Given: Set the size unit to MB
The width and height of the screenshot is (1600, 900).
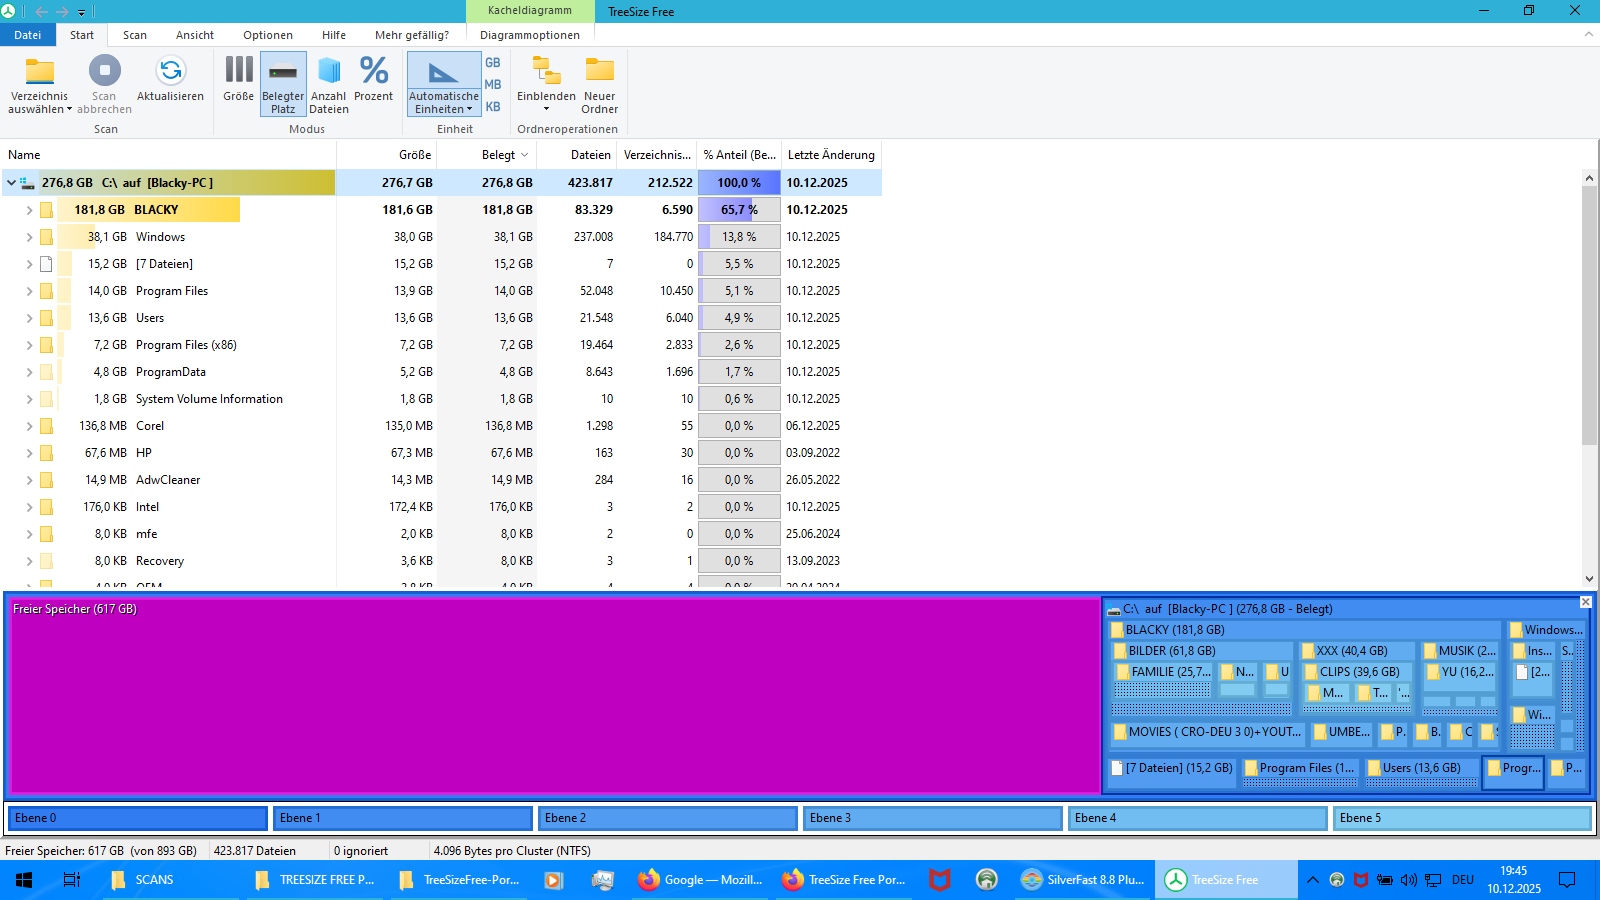Looking at the screenshot, I should 493,85.
